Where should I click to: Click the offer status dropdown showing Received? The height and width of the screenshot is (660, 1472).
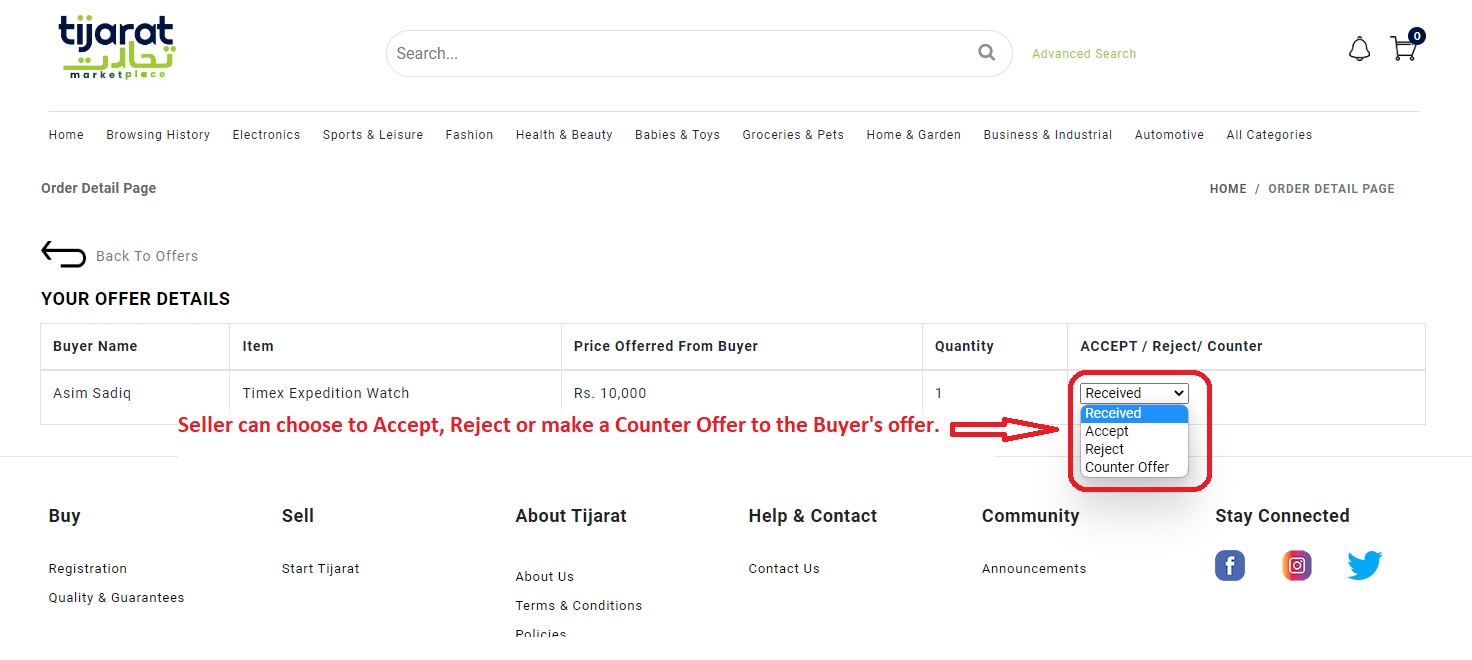[x=1134, y=393]
